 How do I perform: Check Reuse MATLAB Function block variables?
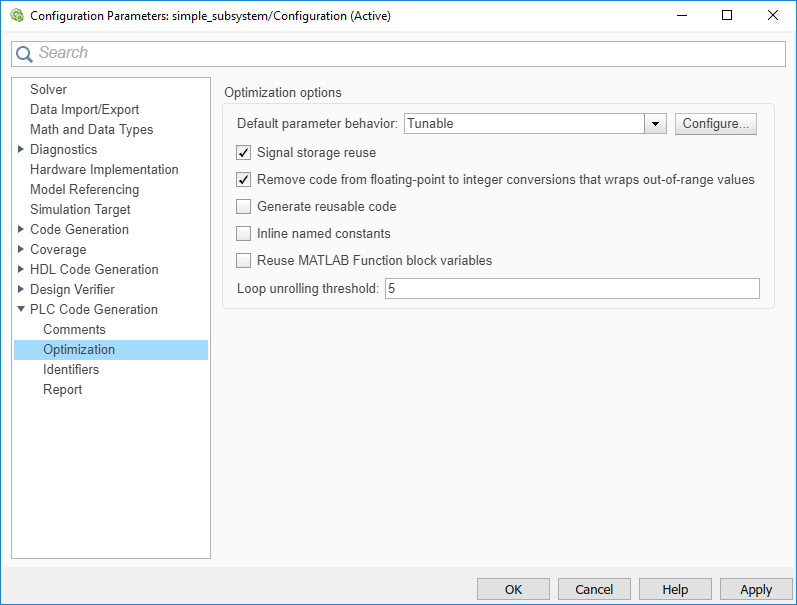(x=243, y=261)
